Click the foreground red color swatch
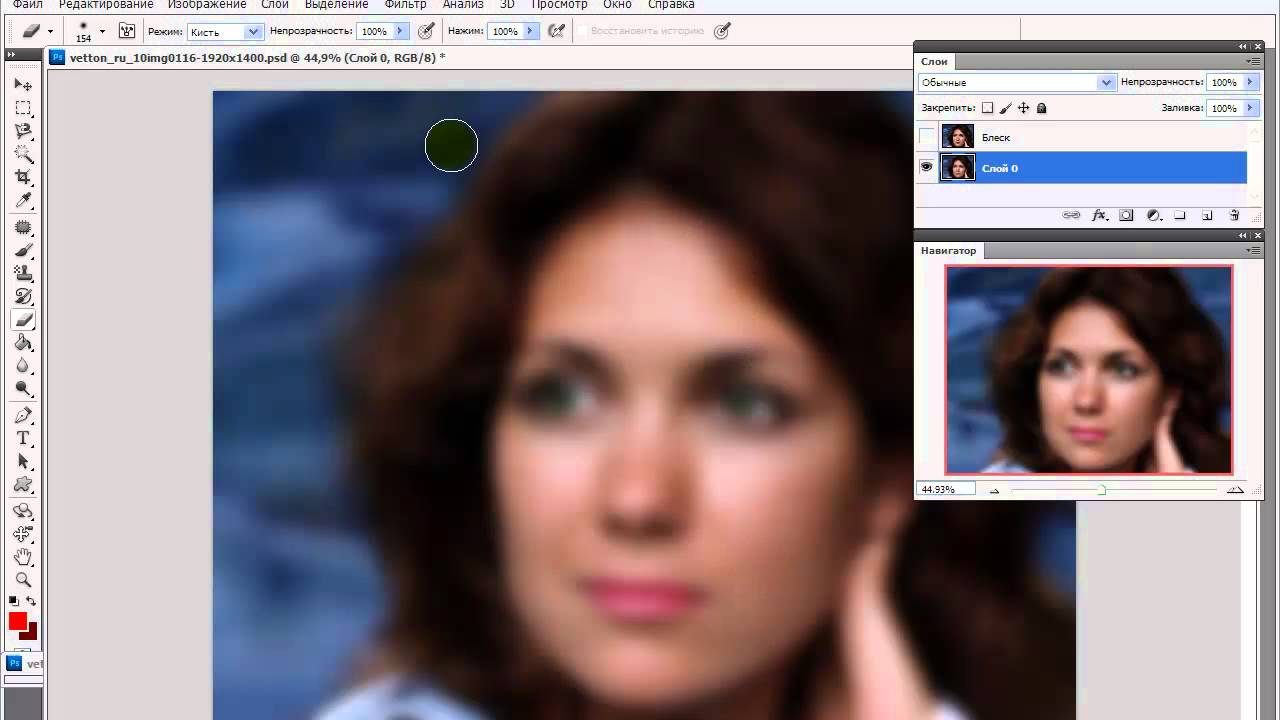The width and height of the screenshot is (1280, 720). pos(18,621)
